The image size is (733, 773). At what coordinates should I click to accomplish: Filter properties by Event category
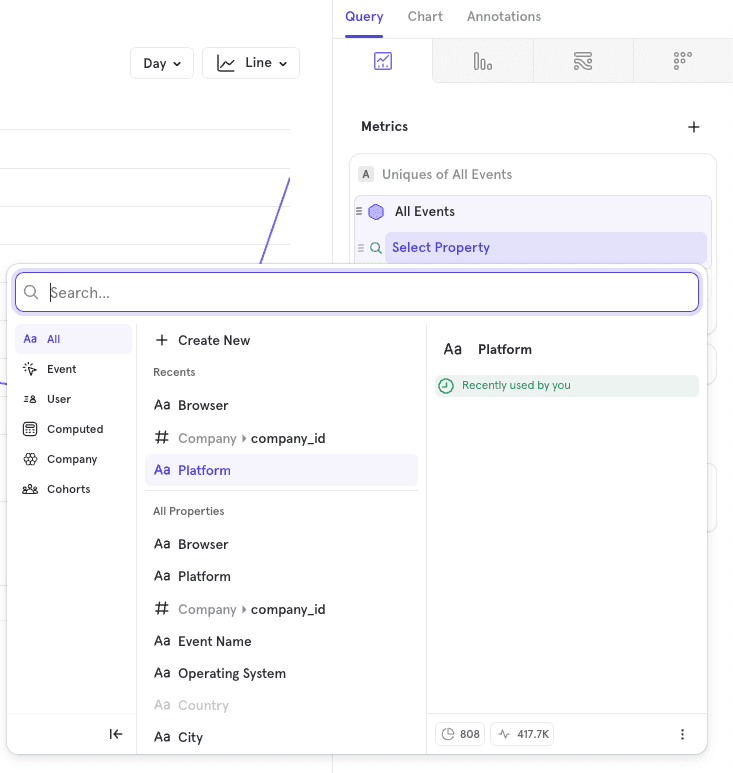(x=61, y=369)
